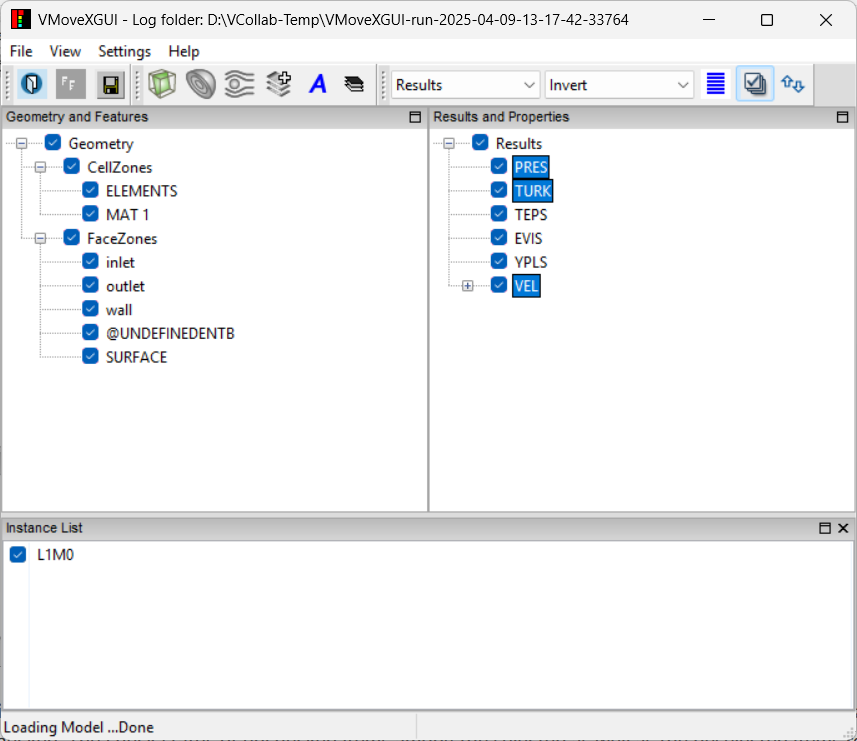Screen dimensions: 857x741
Task: Select the EVIS result label
Action: 529,238
